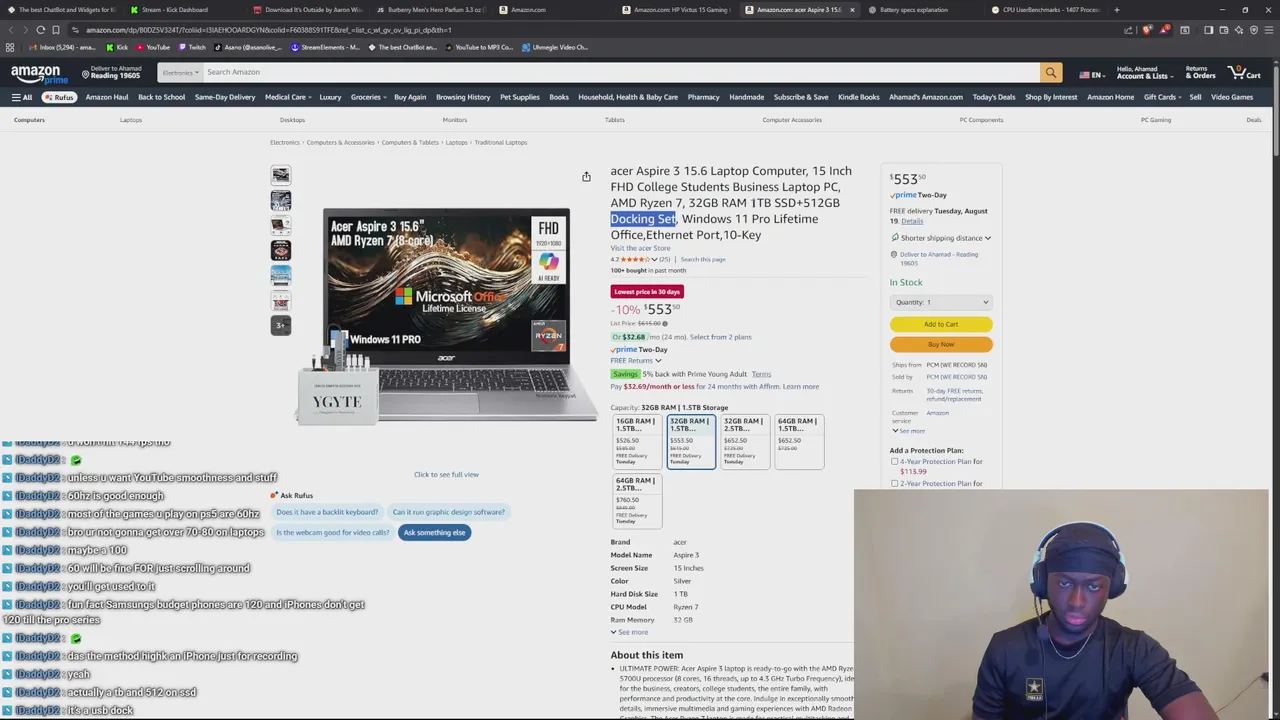This screenshot has width=1280, height=720.
Task: Switch to the Stream - Kick Dashboard tab
Action: (183, 10)
